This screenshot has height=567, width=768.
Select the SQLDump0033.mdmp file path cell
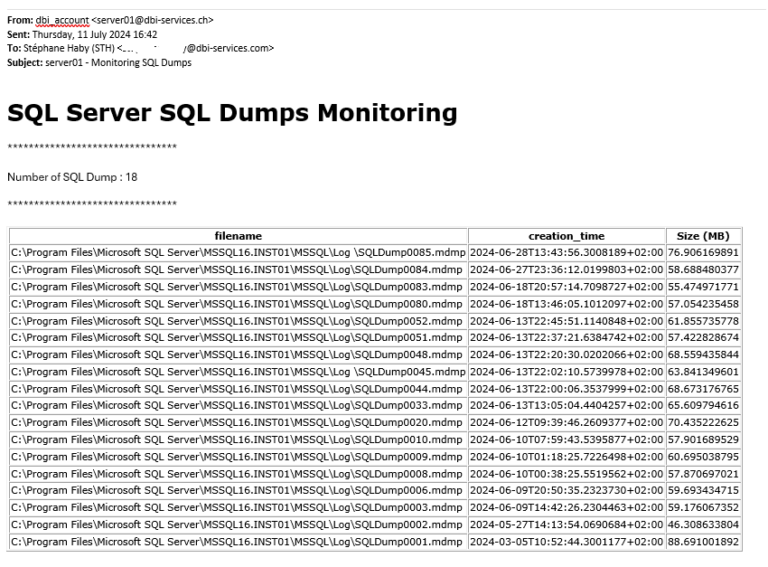[237, 405]
